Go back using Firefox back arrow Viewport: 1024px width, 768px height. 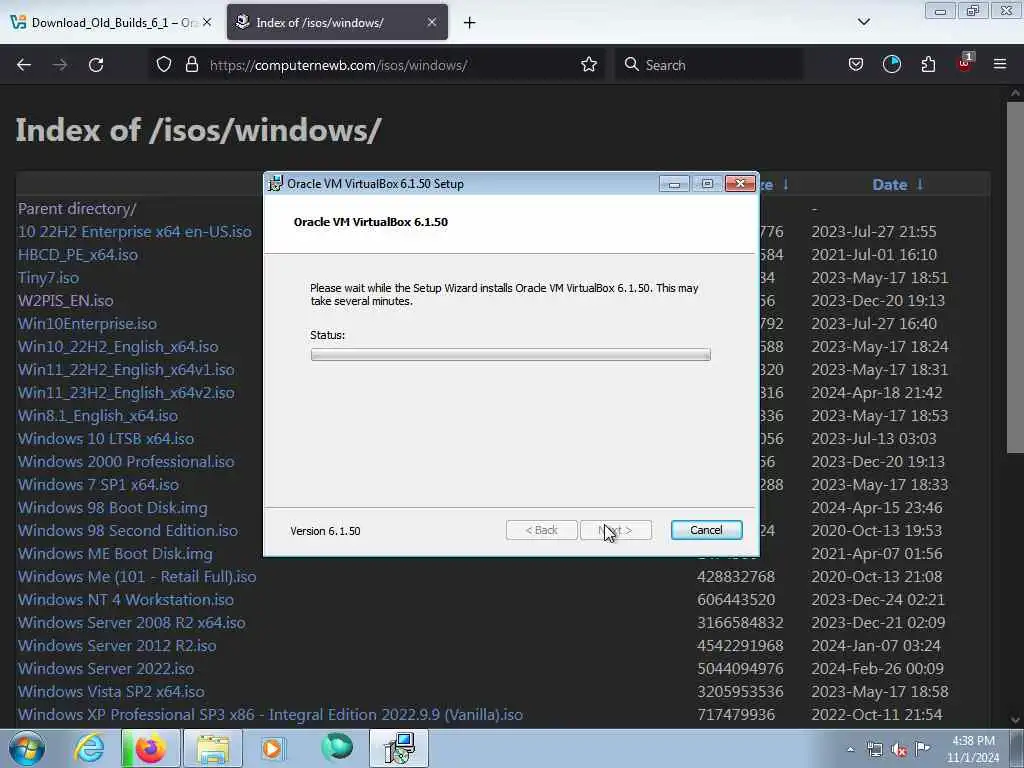(x=24, y=65)
